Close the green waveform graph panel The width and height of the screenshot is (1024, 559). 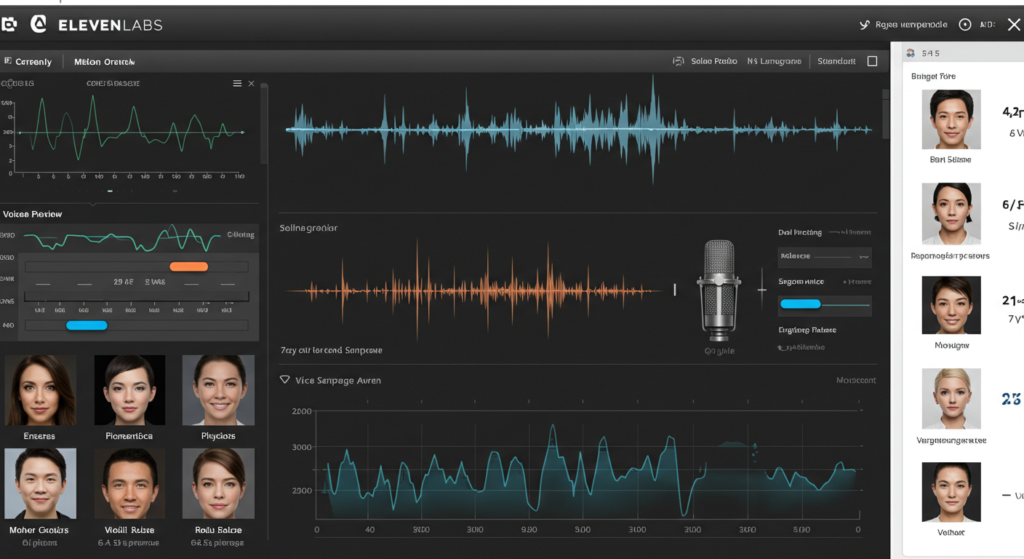point(251,84)
